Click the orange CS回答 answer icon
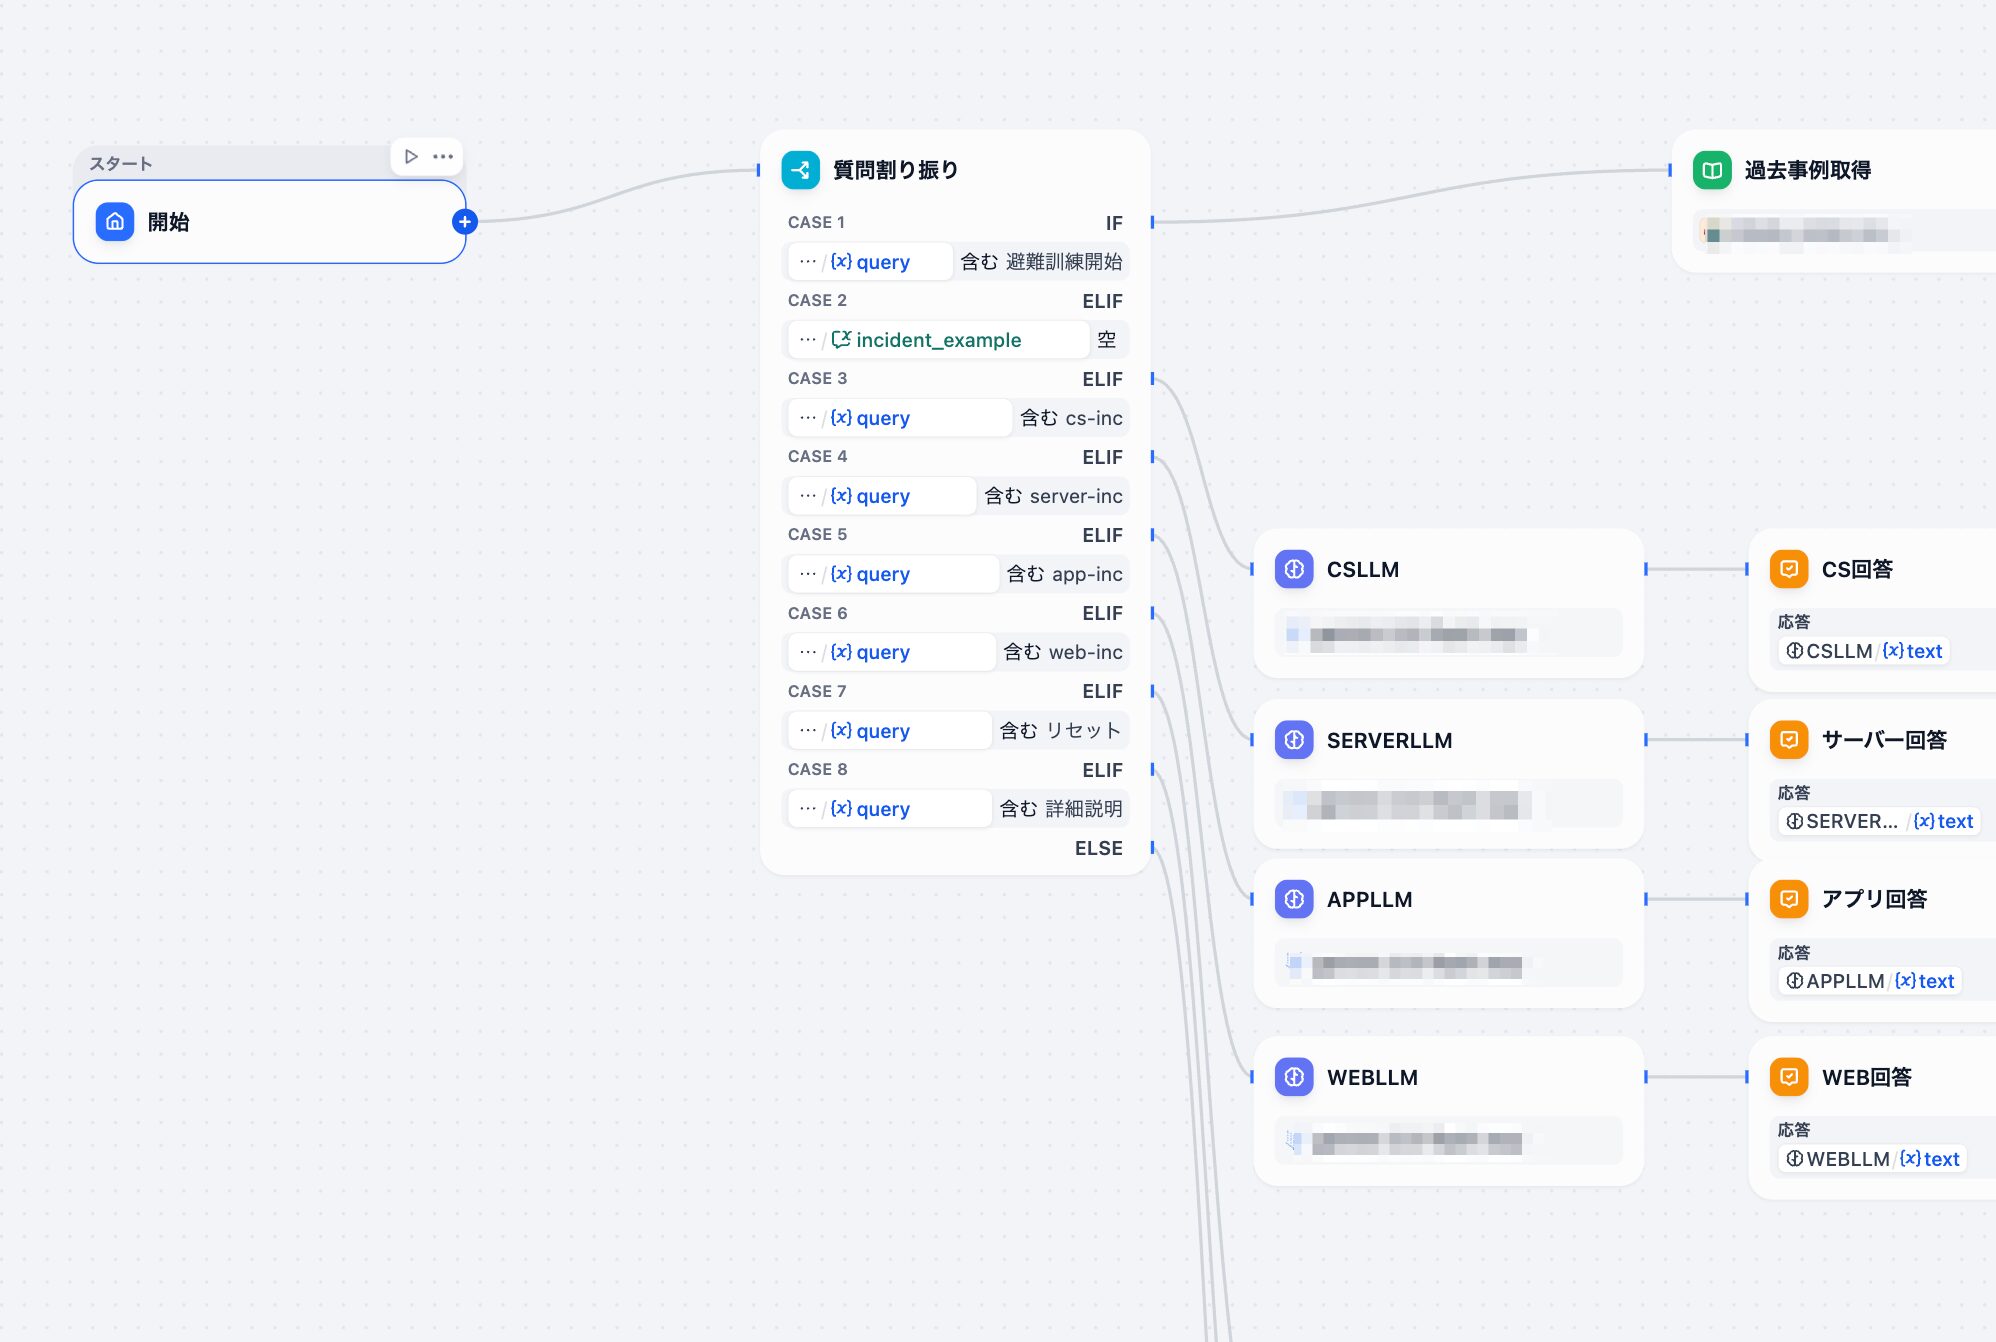 coord(1789,570)
